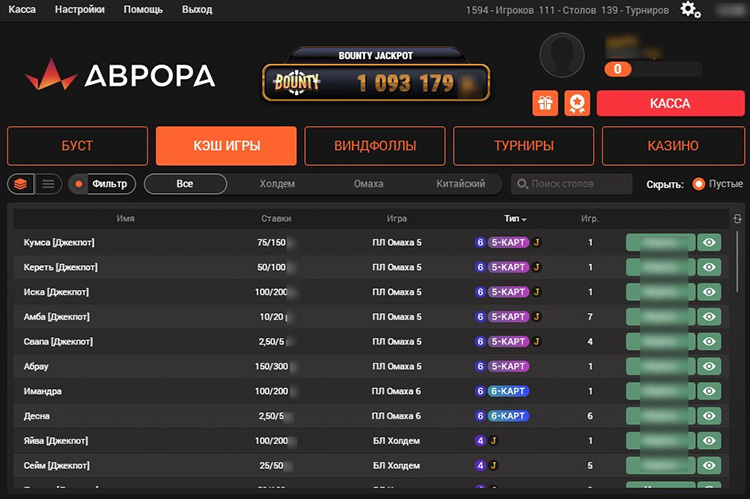Open the Настройки menu
Screen dimensions: 750x499
tap(80, 9)
